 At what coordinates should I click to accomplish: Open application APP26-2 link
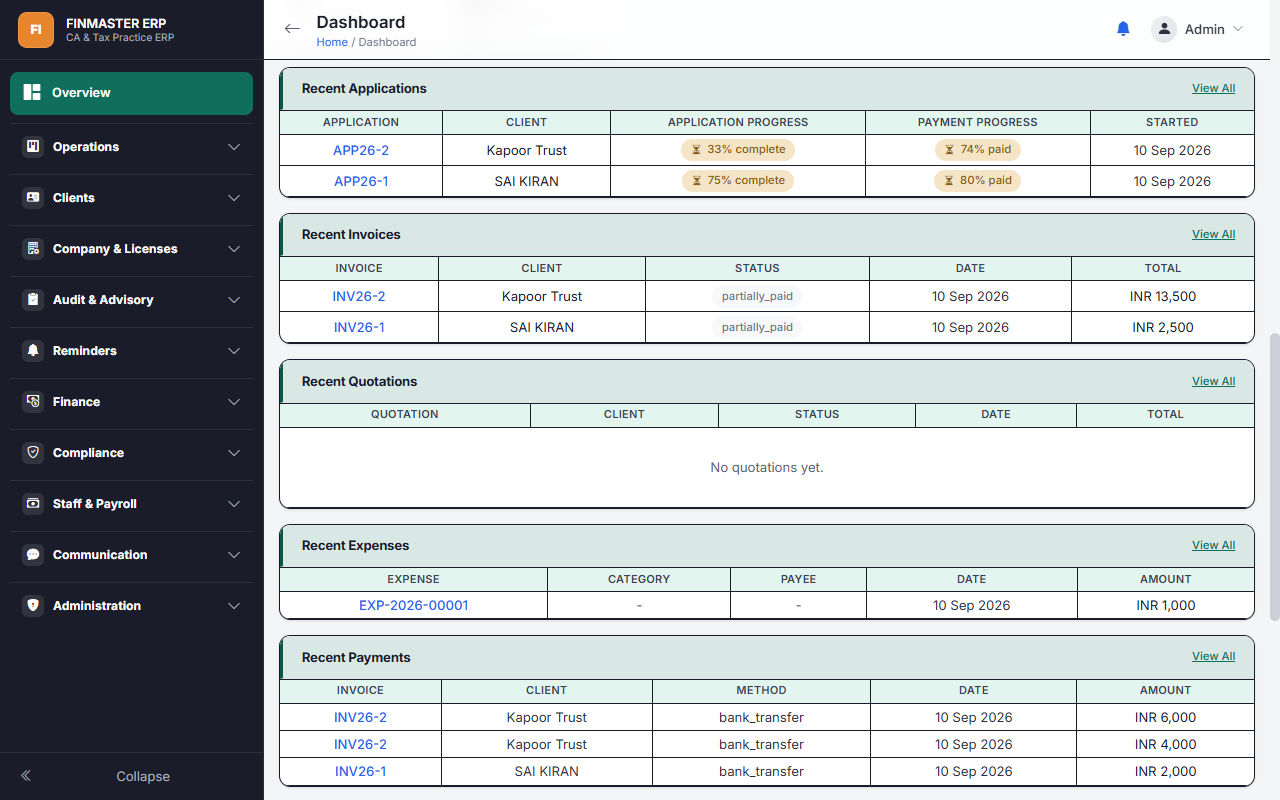(361, 150)
